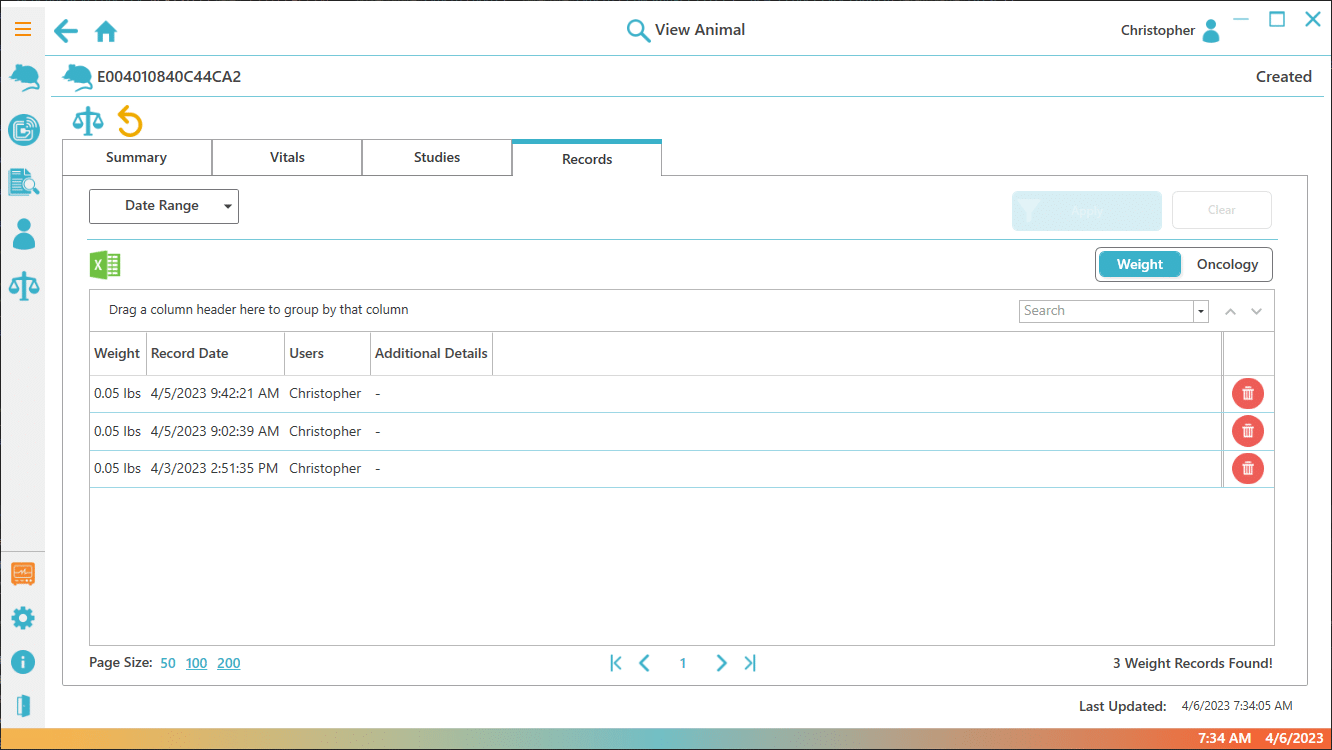Click the balance scale icon above the tabs
The width and height of the screenshot is (1332, 750).
tap(88, 122)
